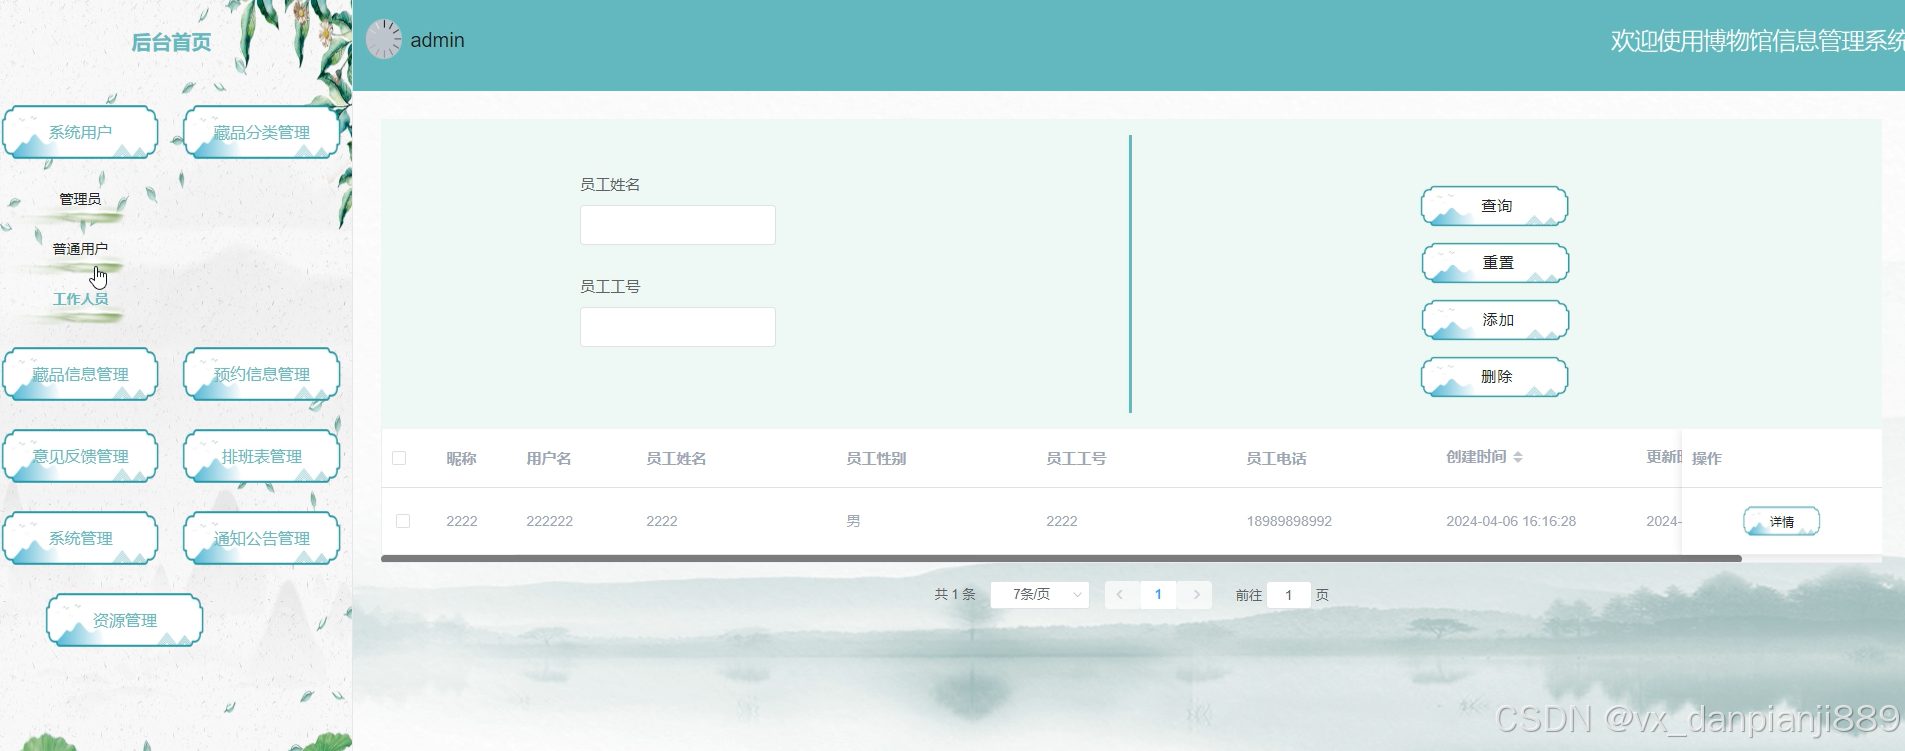The image size is (1905, 751).
Task: Check the row 2222 checkbox
Action: pos(403,521)
